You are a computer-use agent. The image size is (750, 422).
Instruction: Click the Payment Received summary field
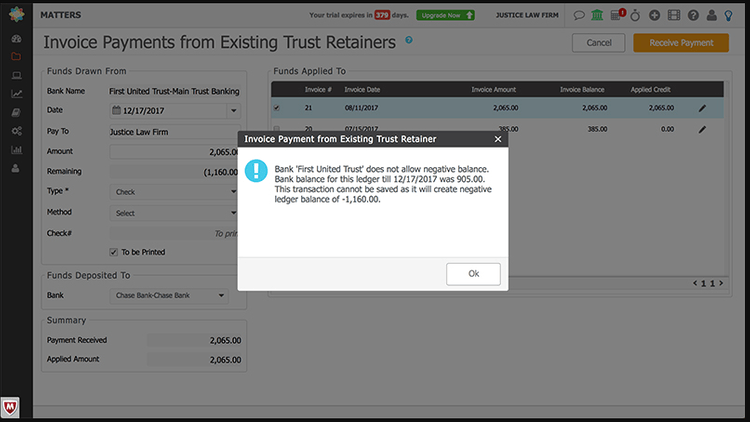[195, 340]
